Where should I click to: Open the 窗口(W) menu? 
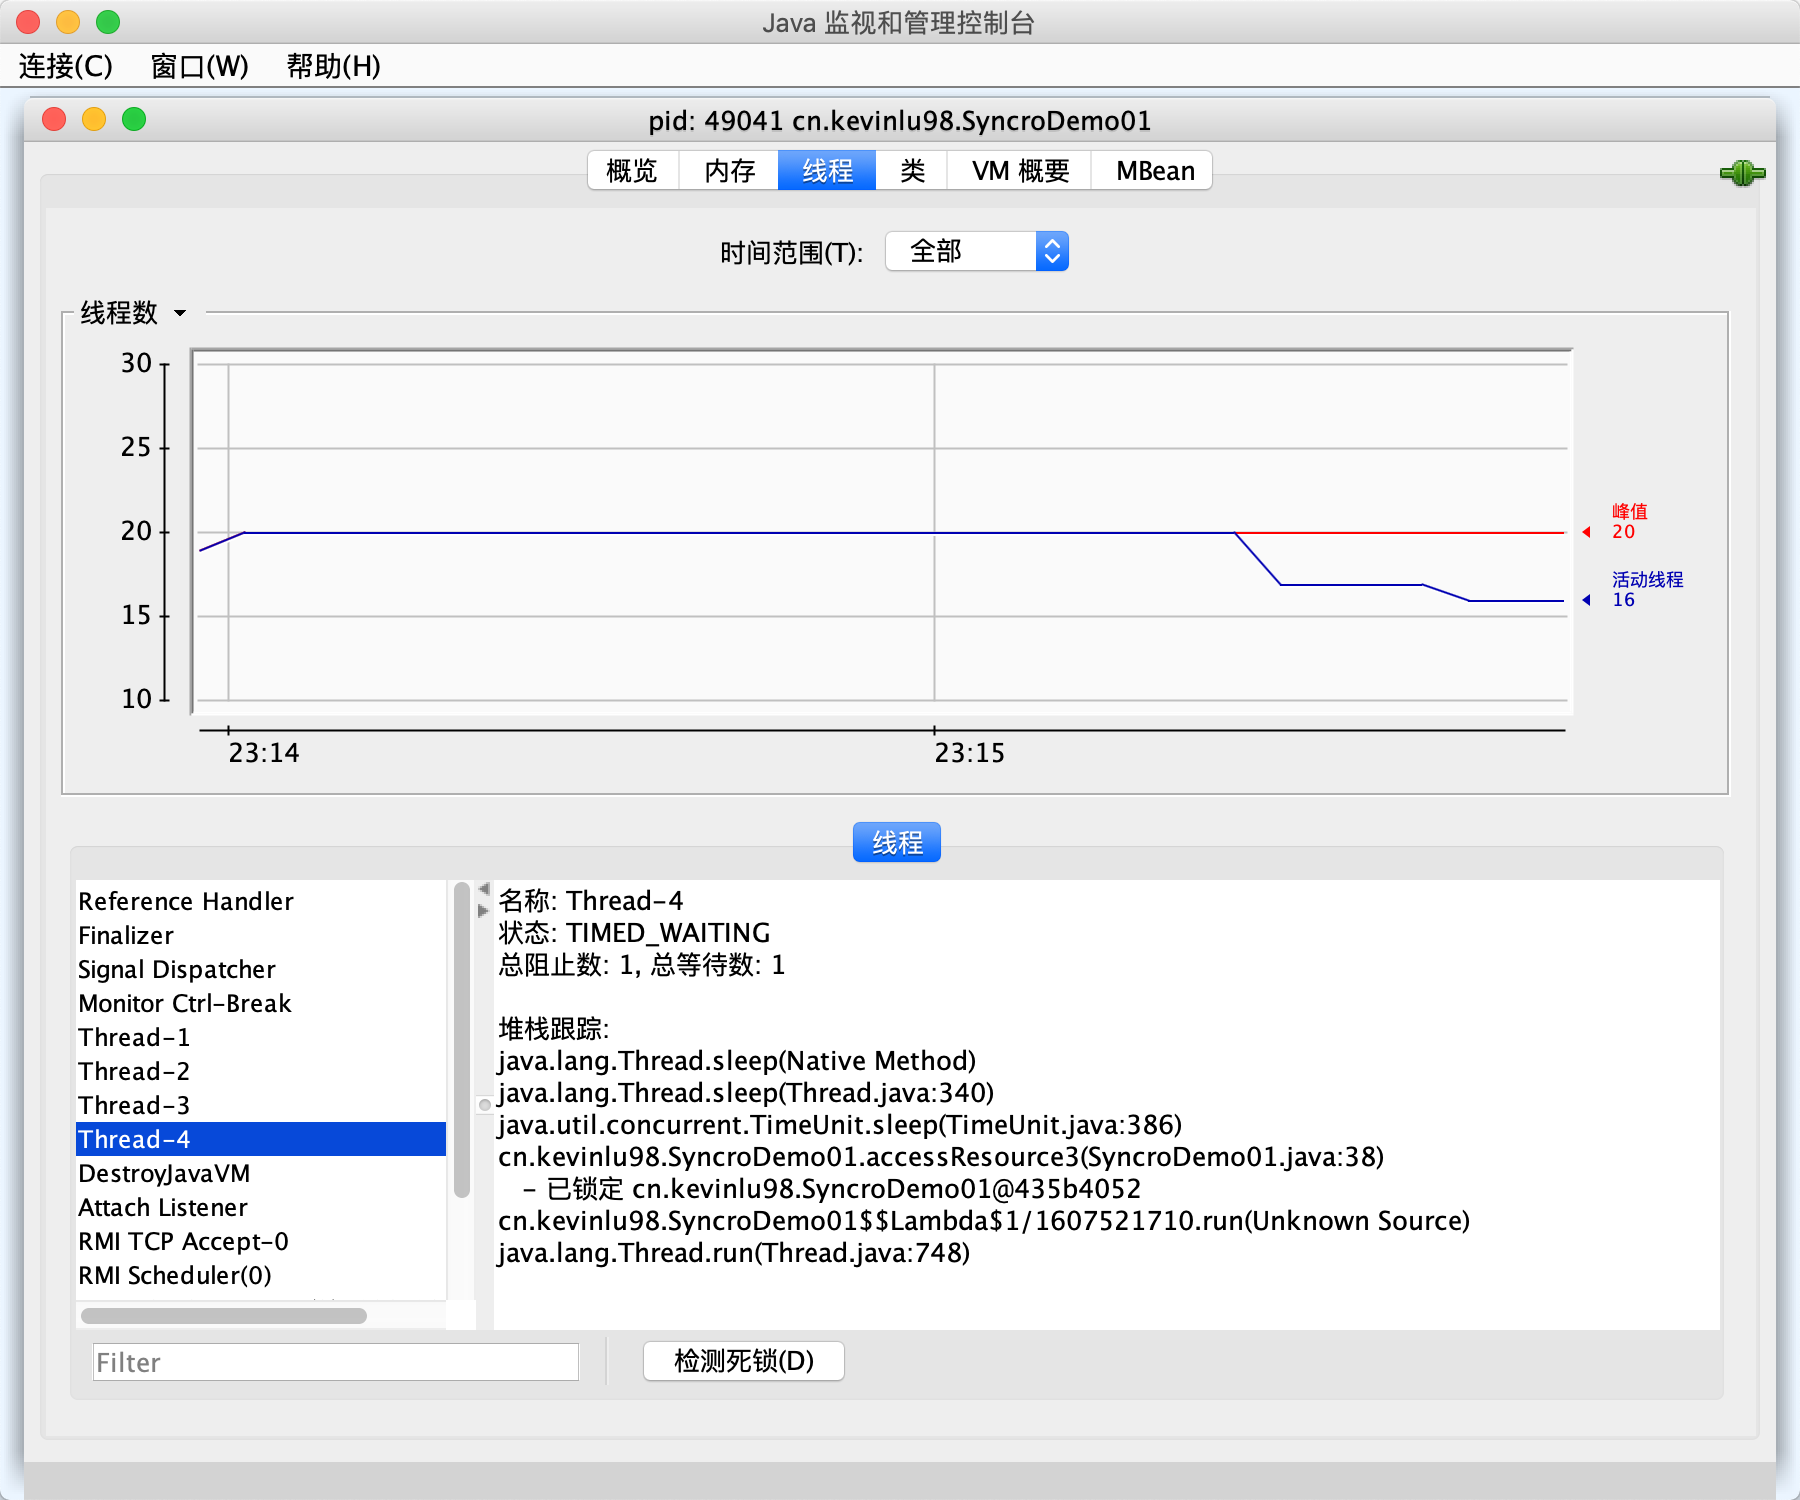(199, 66)
